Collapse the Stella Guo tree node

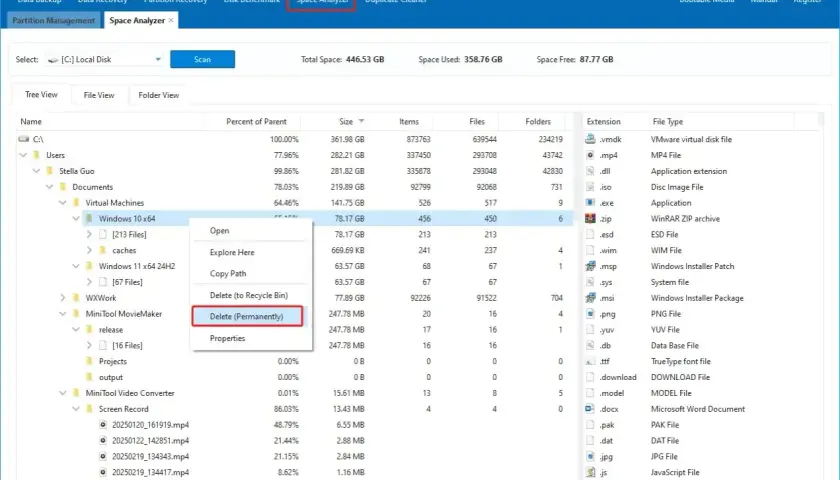[x=36, y=171]
